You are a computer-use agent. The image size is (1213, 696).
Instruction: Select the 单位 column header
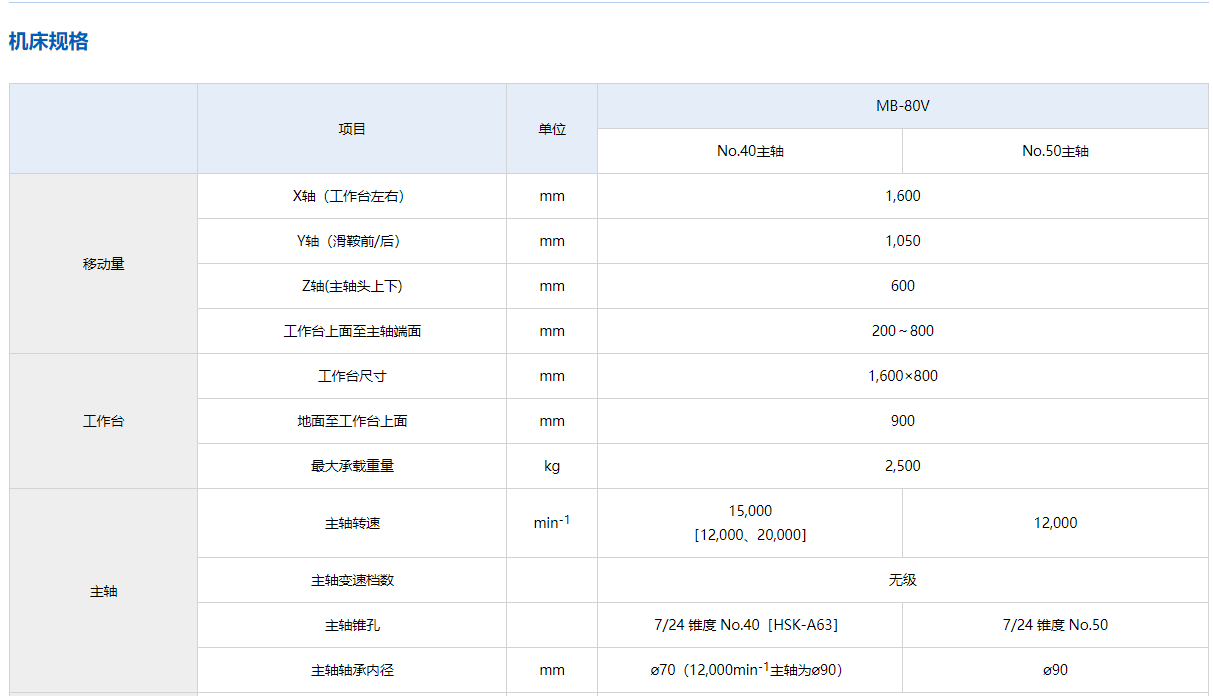click(552, 129)
